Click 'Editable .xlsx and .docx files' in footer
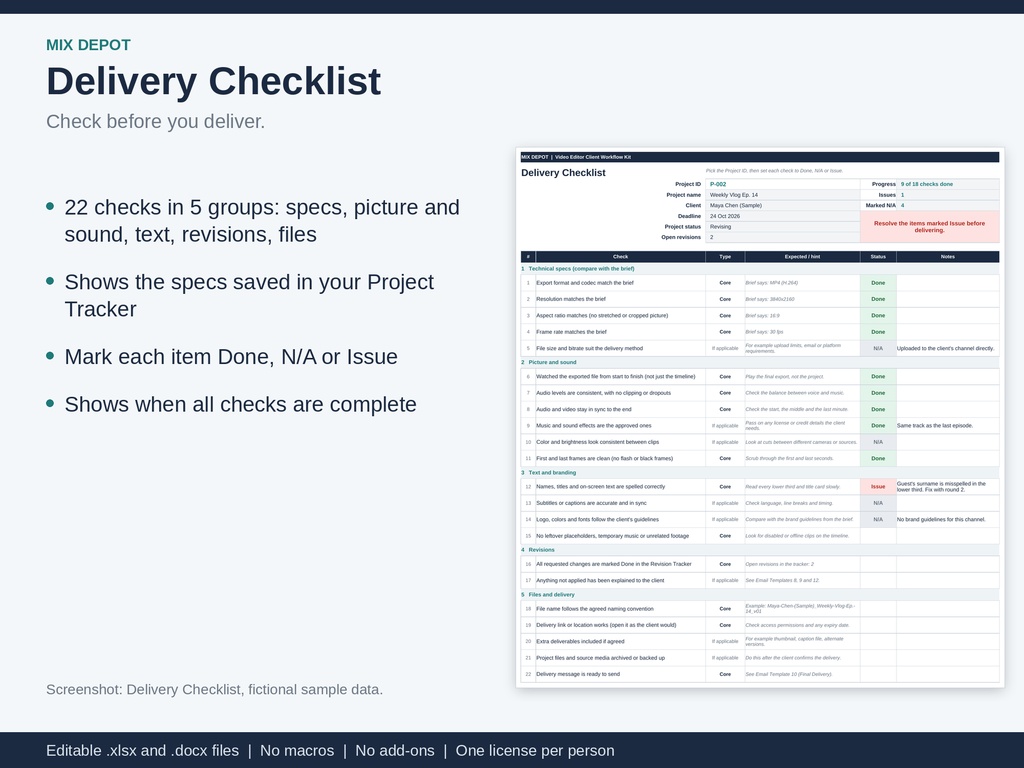1024x768 pixels. 142,751
